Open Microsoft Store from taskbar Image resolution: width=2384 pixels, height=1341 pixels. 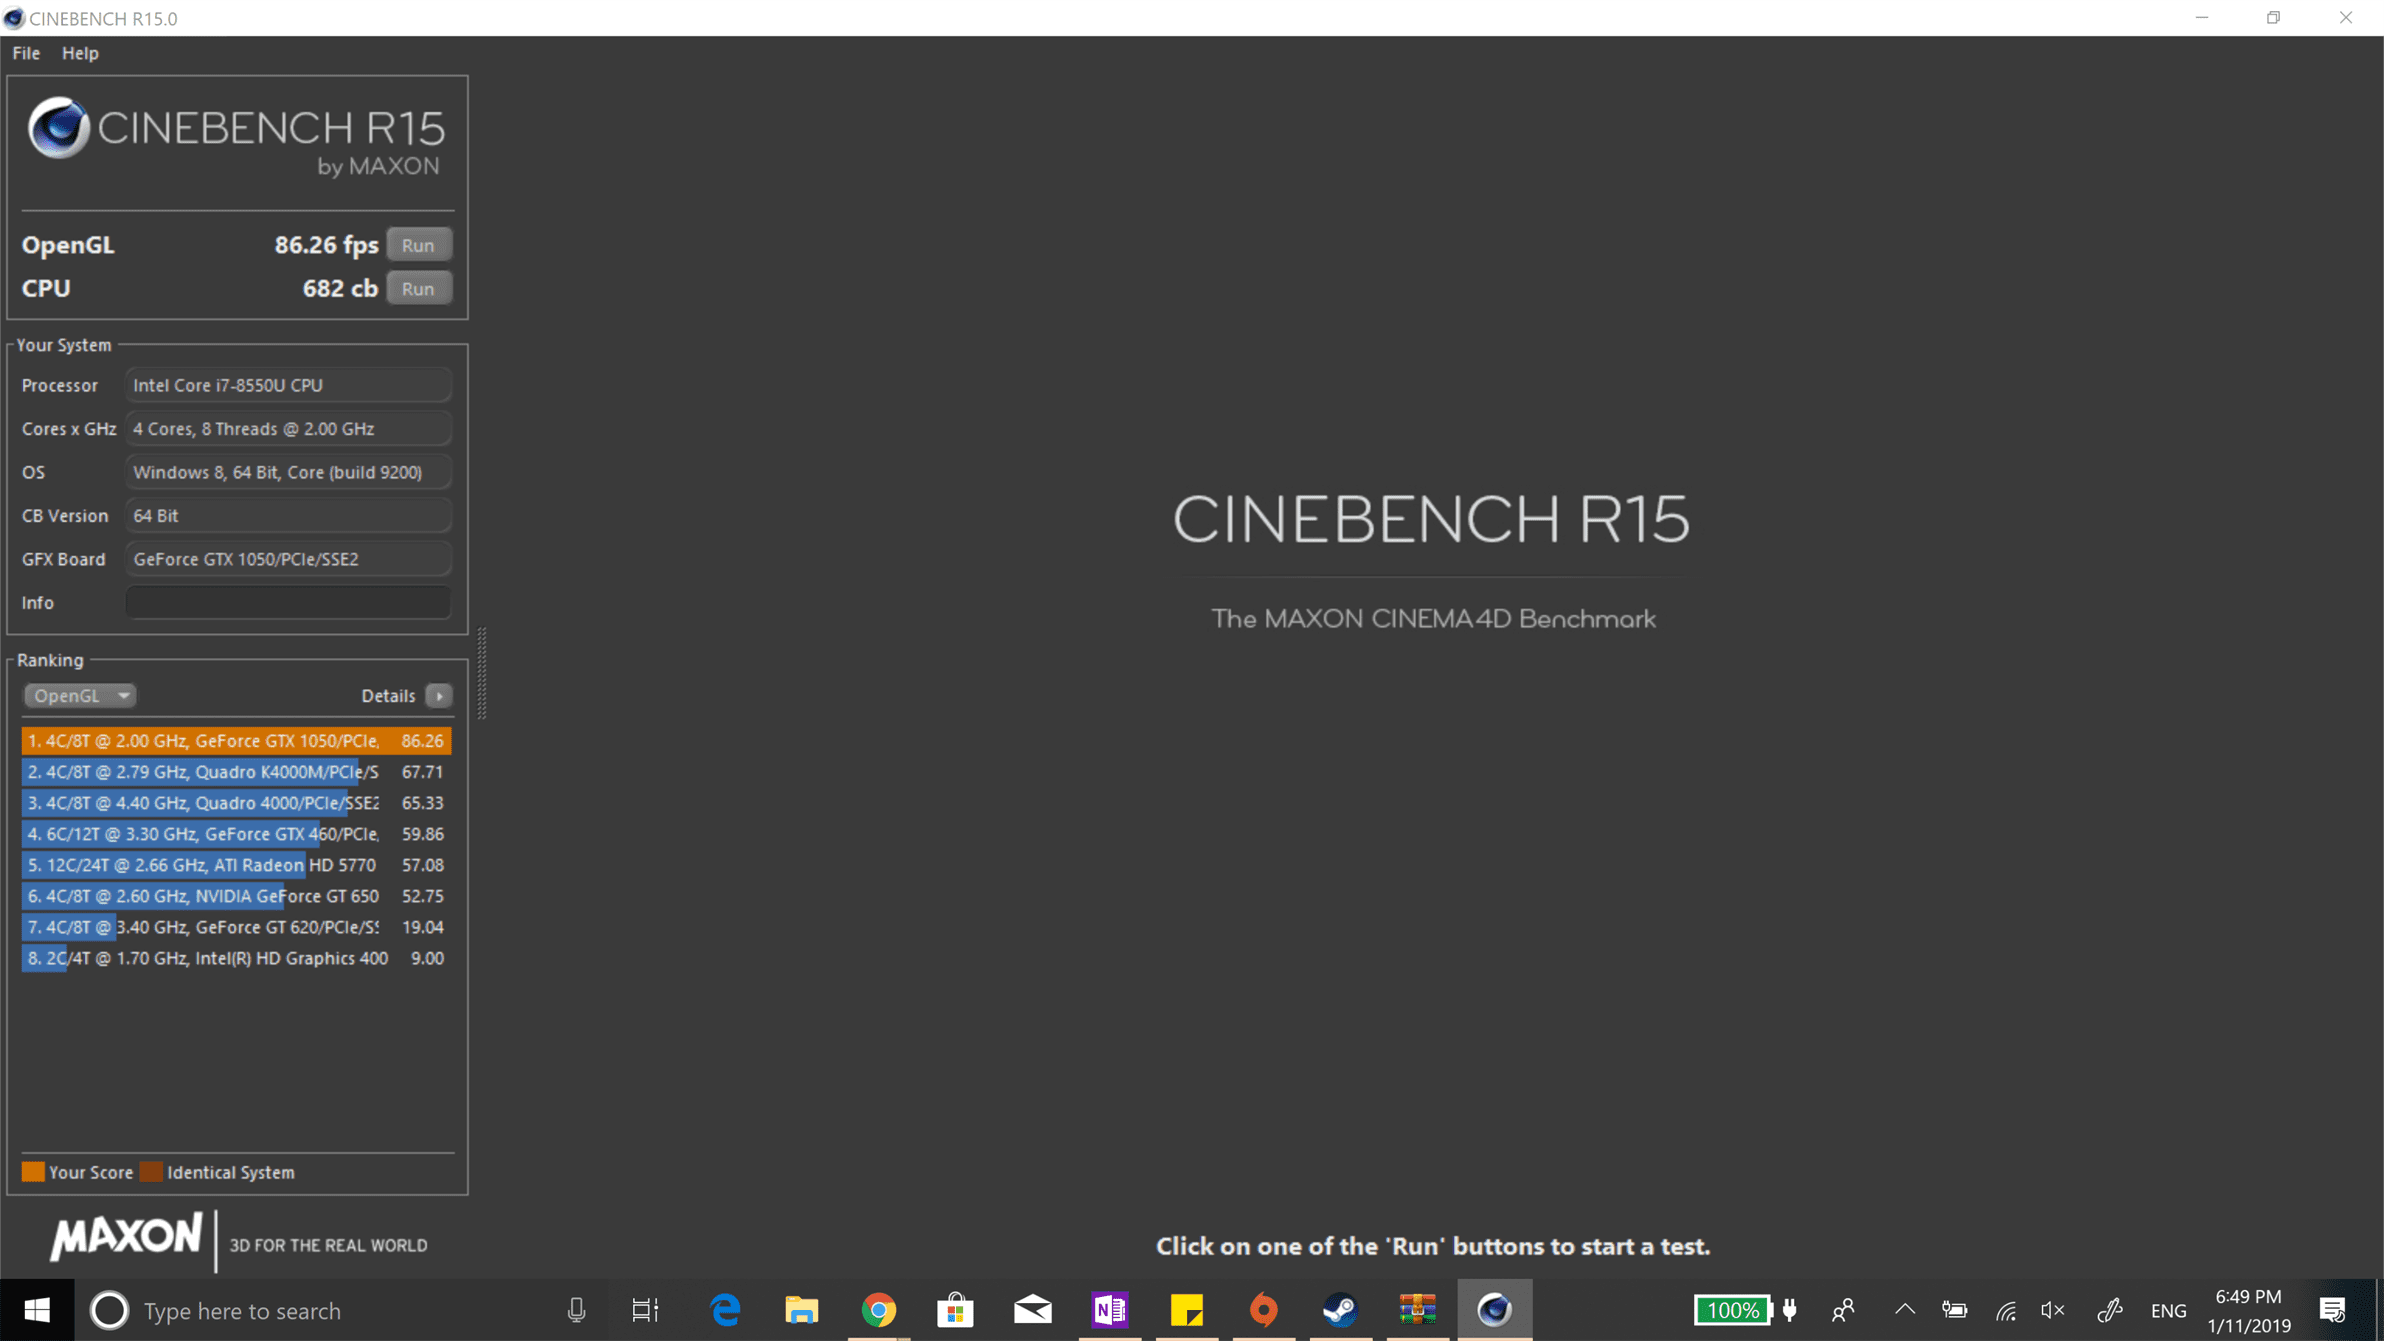(x=956, y=1310)
